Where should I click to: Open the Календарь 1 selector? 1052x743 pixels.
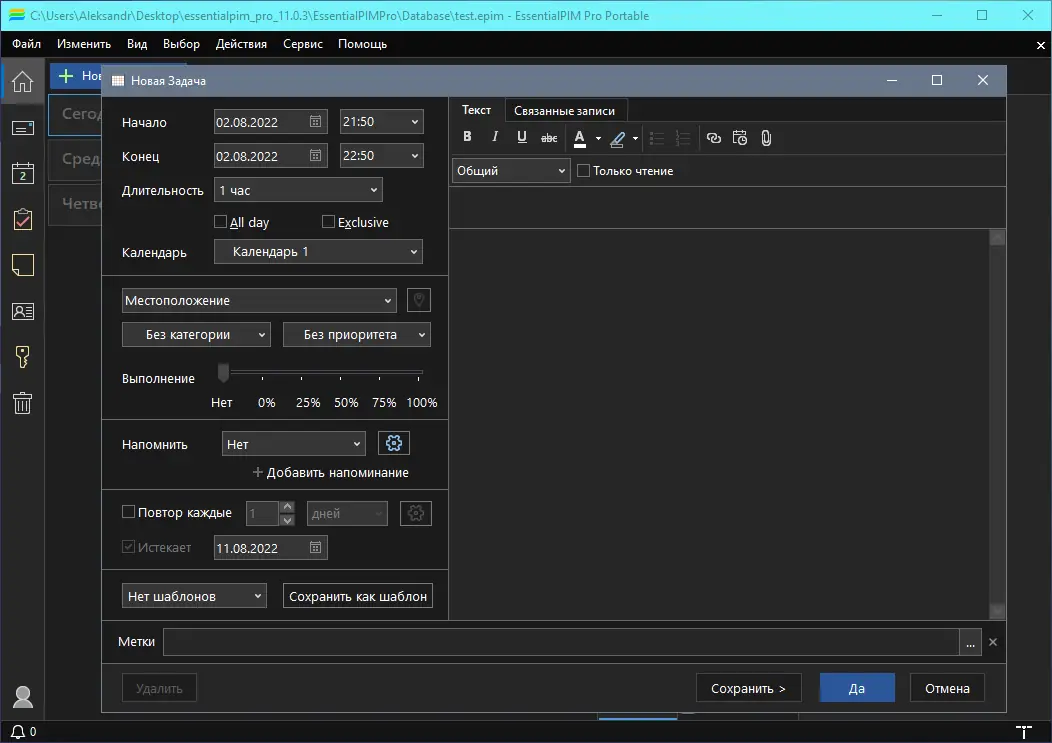[x=317, y=251]
